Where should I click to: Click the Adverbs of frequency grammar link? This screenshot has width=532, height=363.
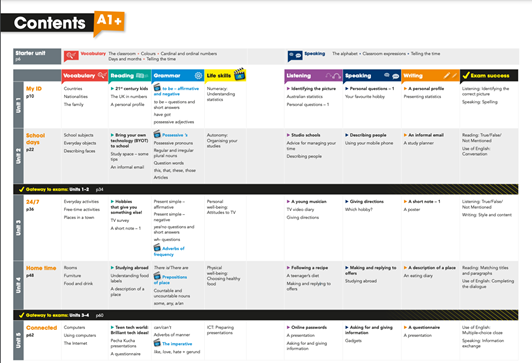click(x=169, y=251)
